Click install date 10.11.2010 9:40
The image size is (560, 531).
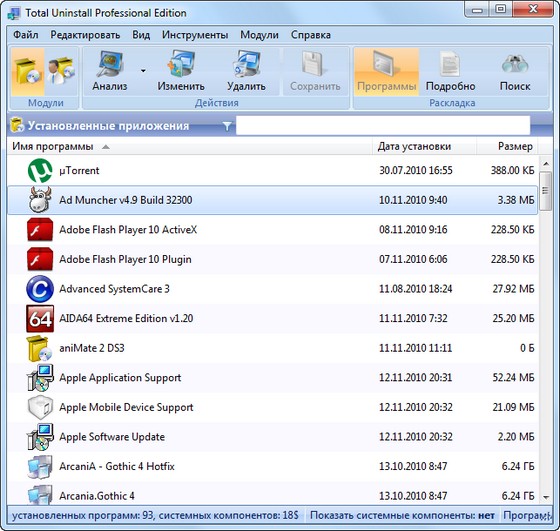[413, 200]
